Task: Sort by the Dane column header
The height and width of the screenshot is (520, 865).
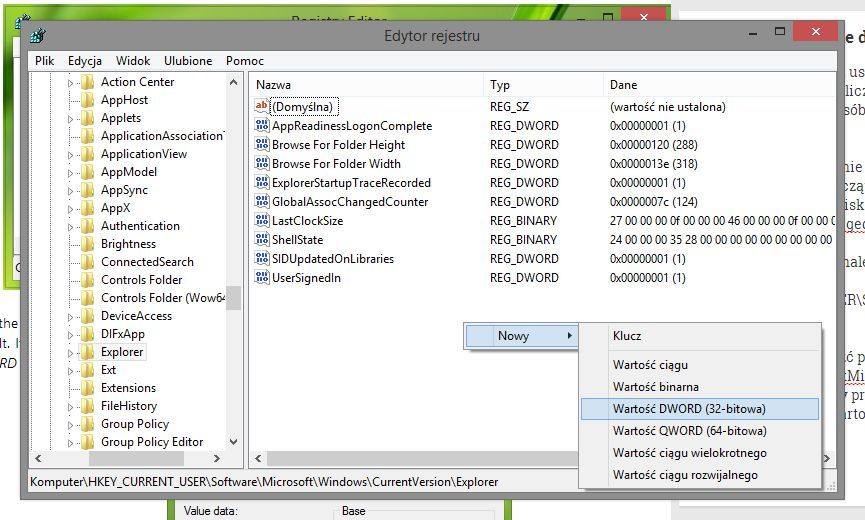Action: 719,85
